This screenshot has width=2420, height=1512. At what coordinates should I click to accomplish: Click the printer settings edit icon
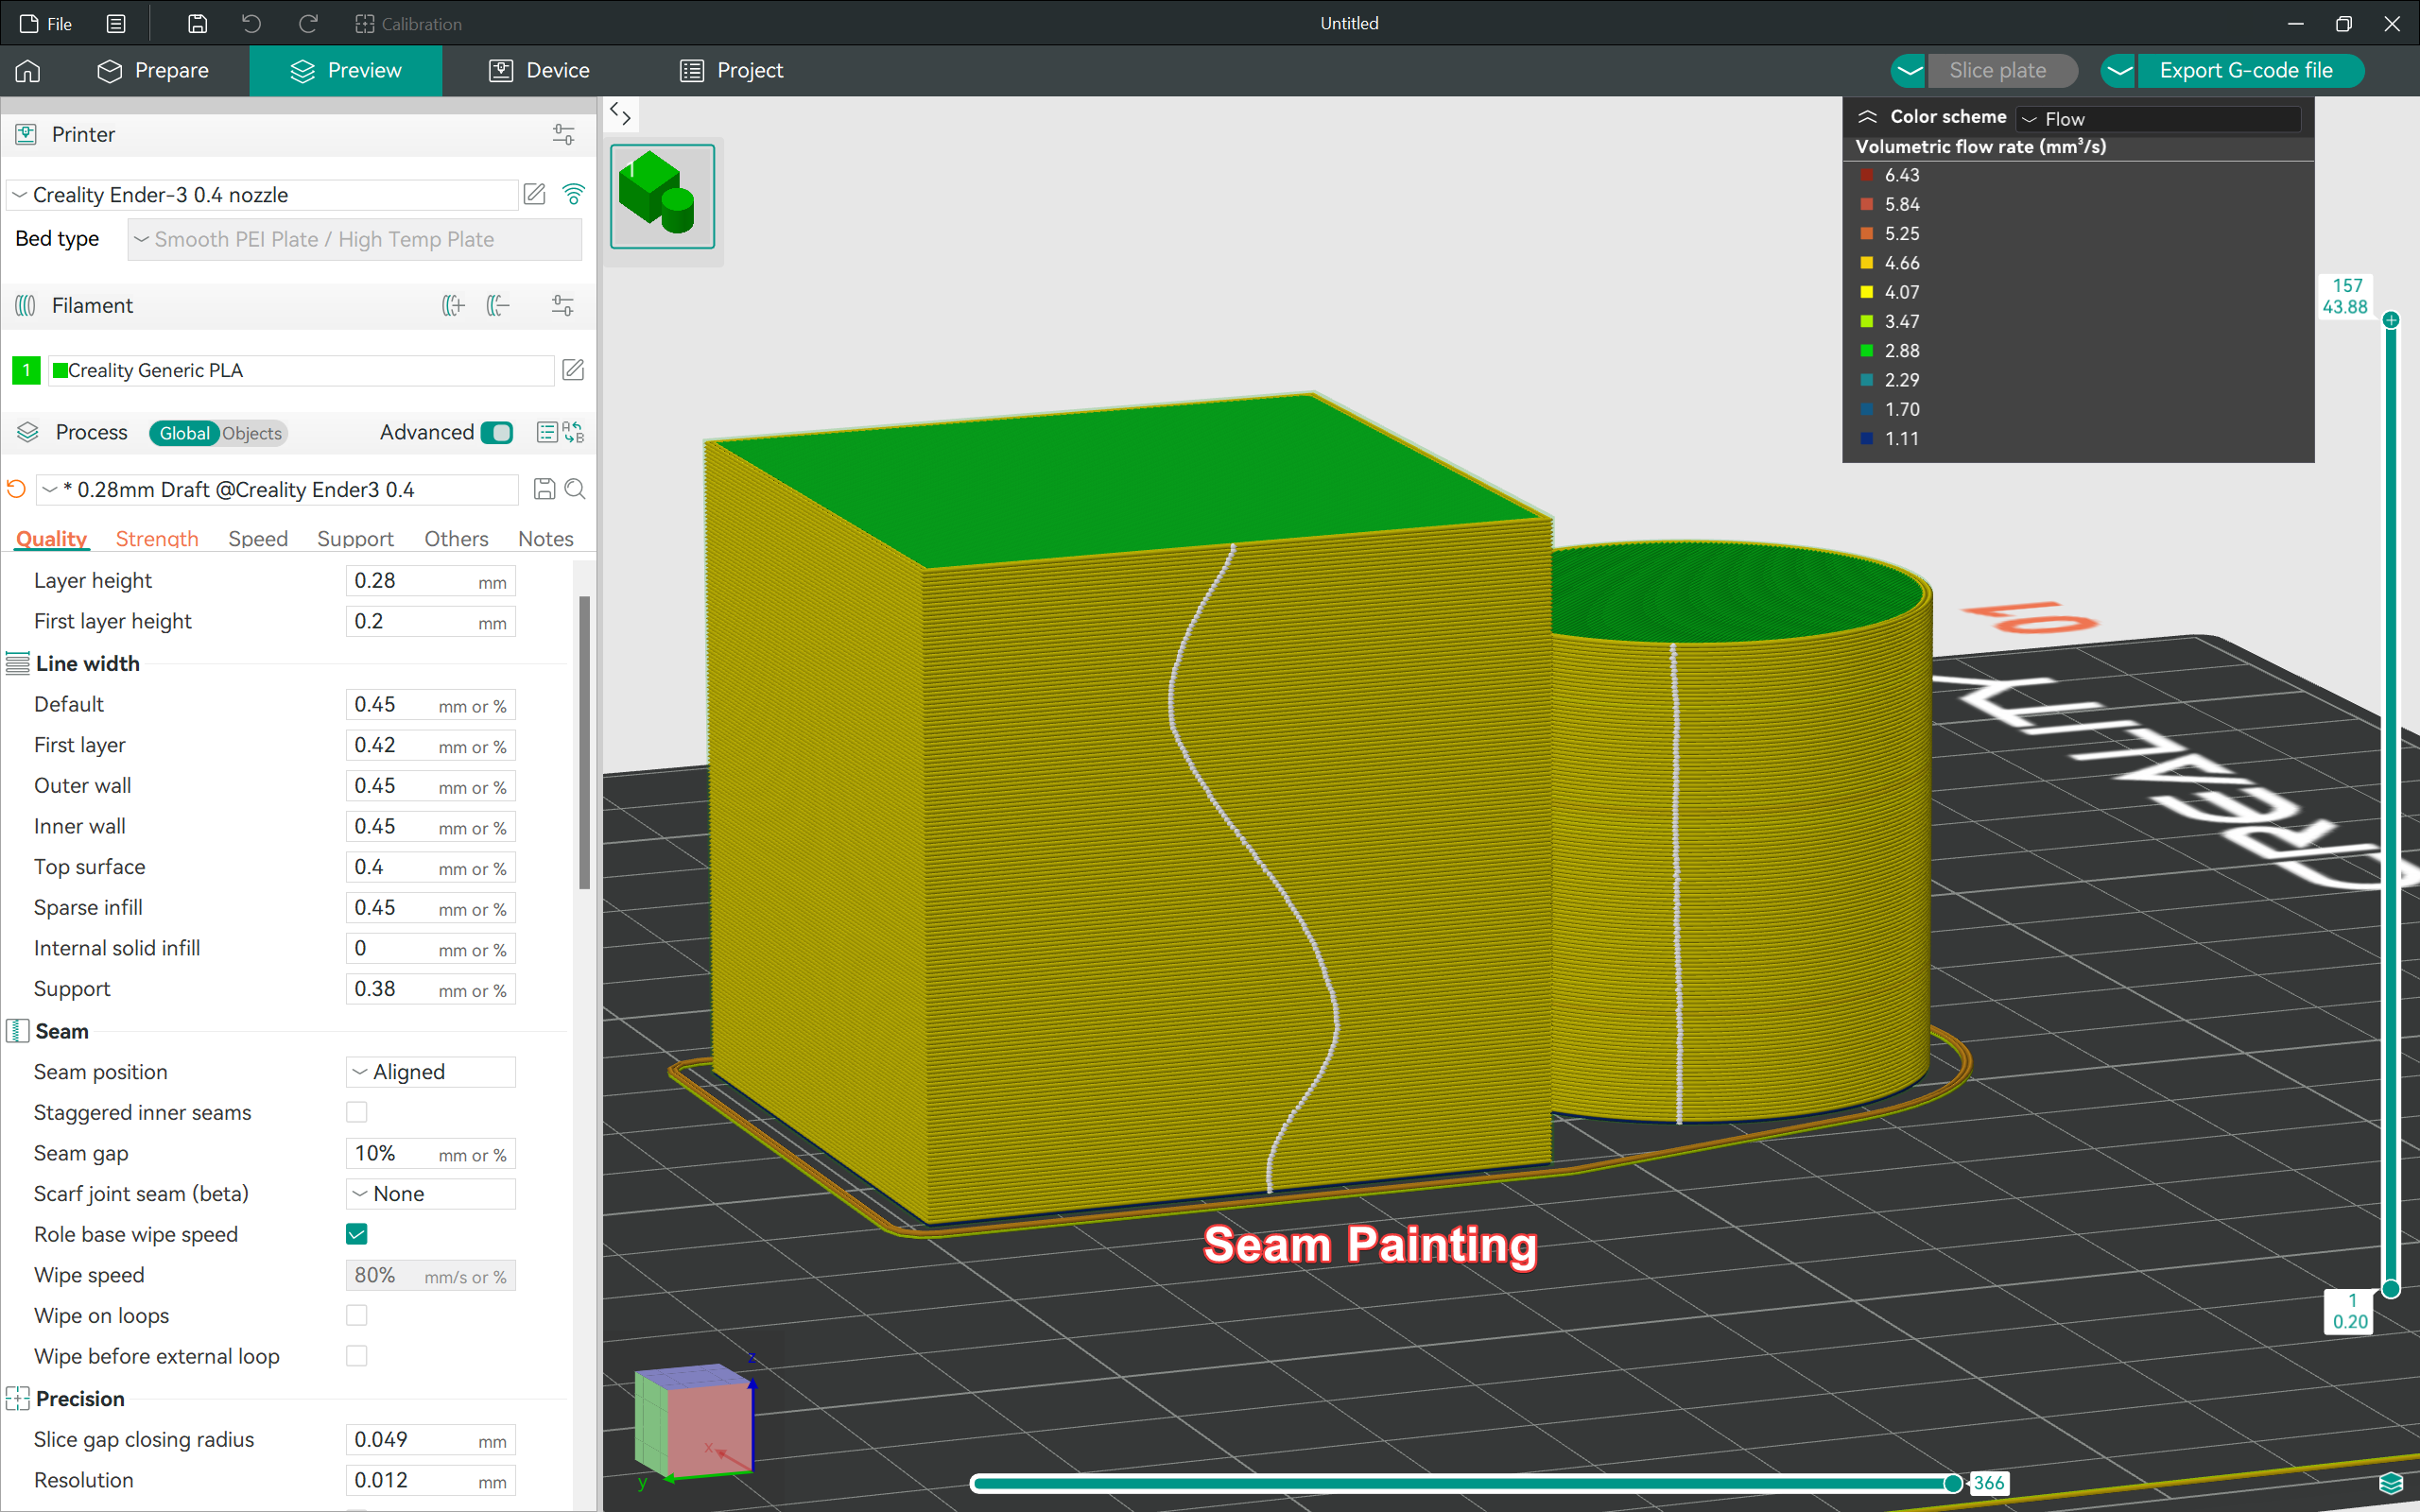coord(537,194)
